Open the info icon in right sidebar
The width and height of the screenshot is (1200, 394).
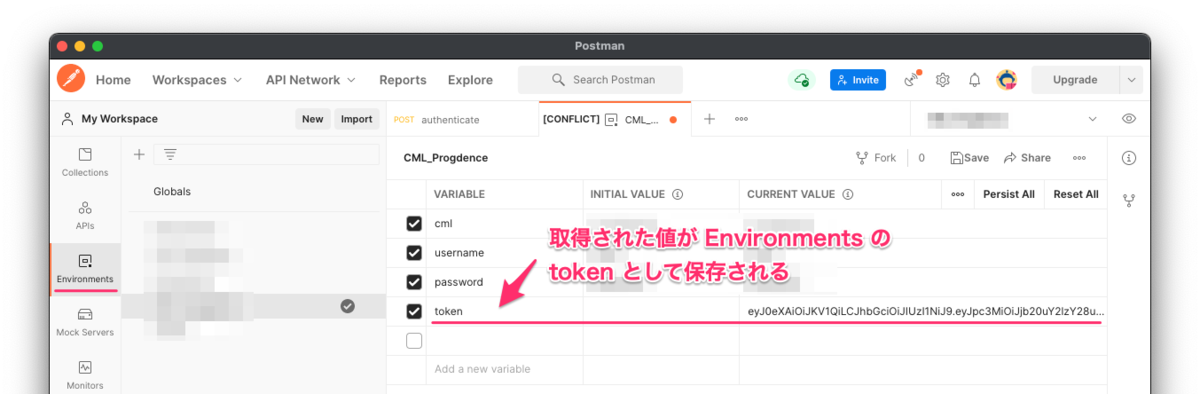tap(1129, 158)
